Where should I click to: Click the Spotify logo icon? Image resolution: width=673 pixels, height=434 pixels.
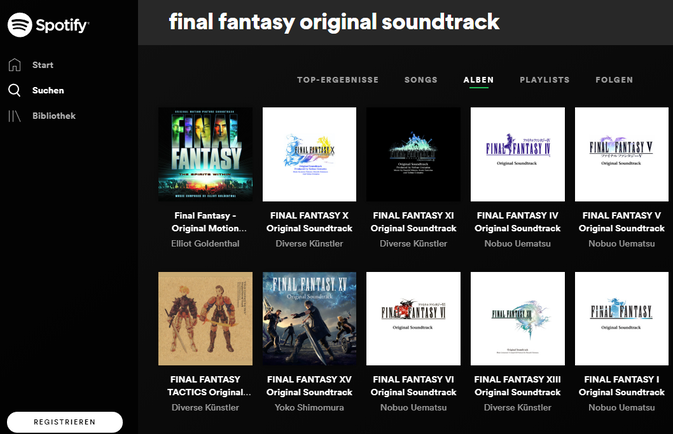point(20,25)
